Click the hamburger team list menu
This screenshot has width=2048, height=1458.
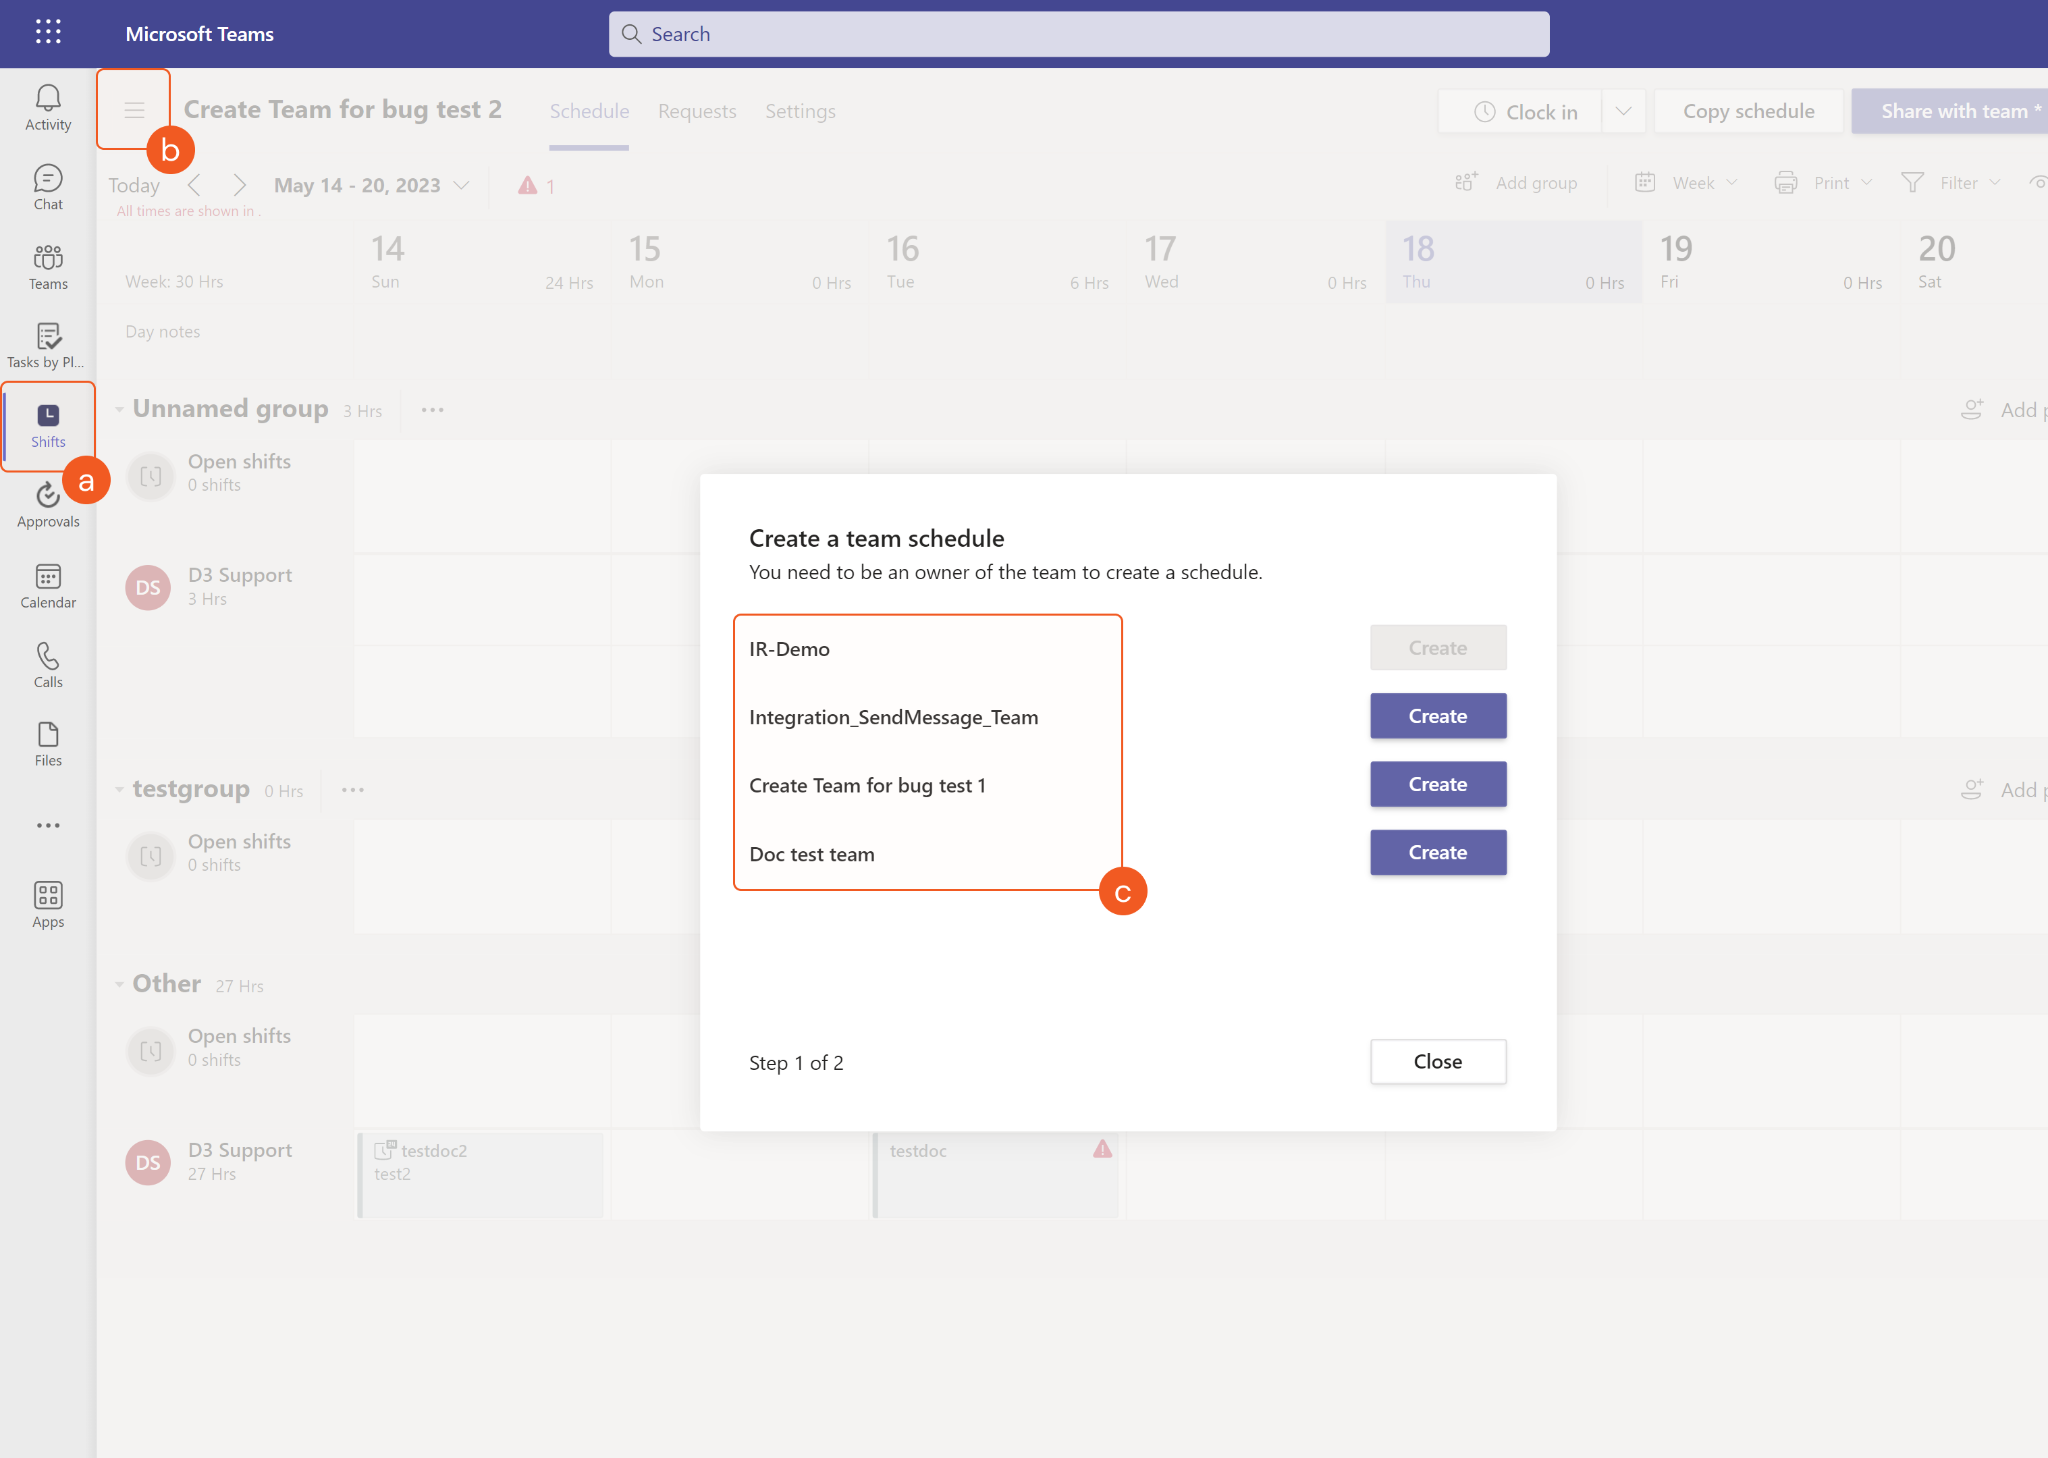click(x=134, y=110)
